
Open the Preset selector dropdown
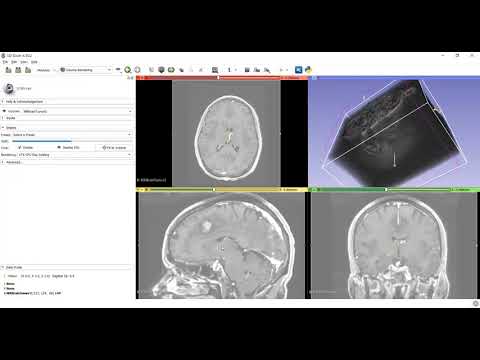pyautogui.click(x=72, y=135)
